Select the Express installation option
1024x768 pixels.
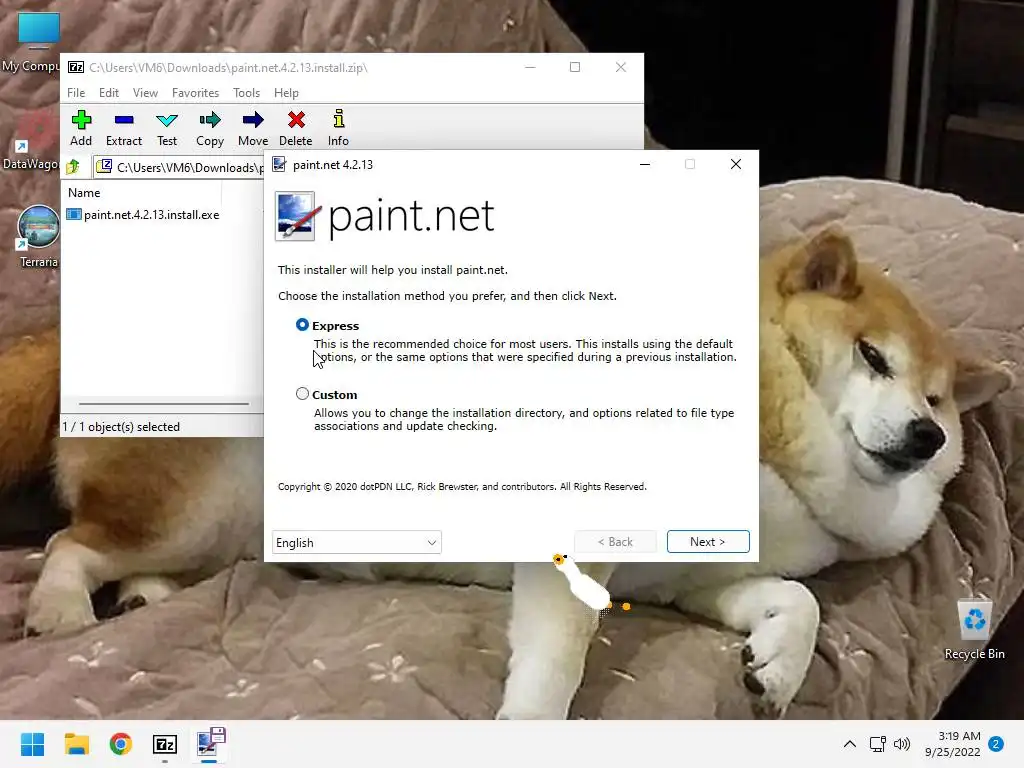pos(302,325)
